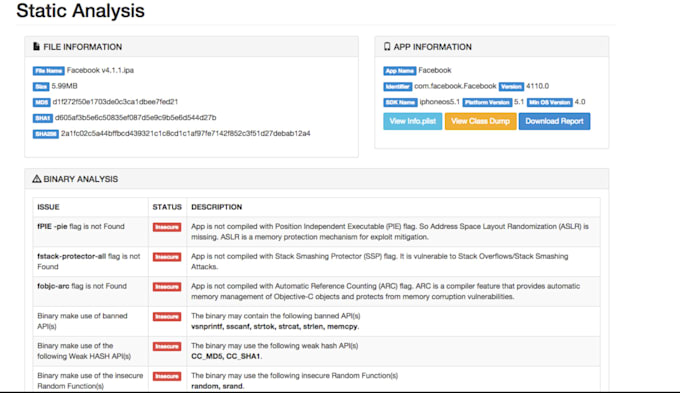
Task: Select the Min OS Version value 4.0
Action: [x=580, y=102]
